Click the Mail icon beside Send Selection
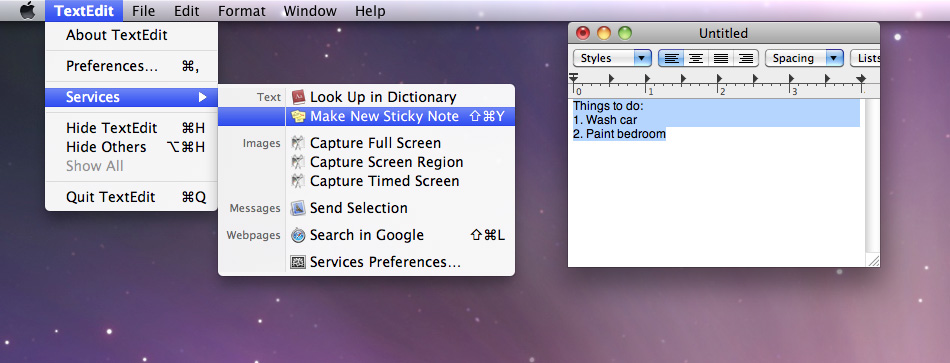Image resolution: width=950 pixels, height=363 pixels. point(297,208)
